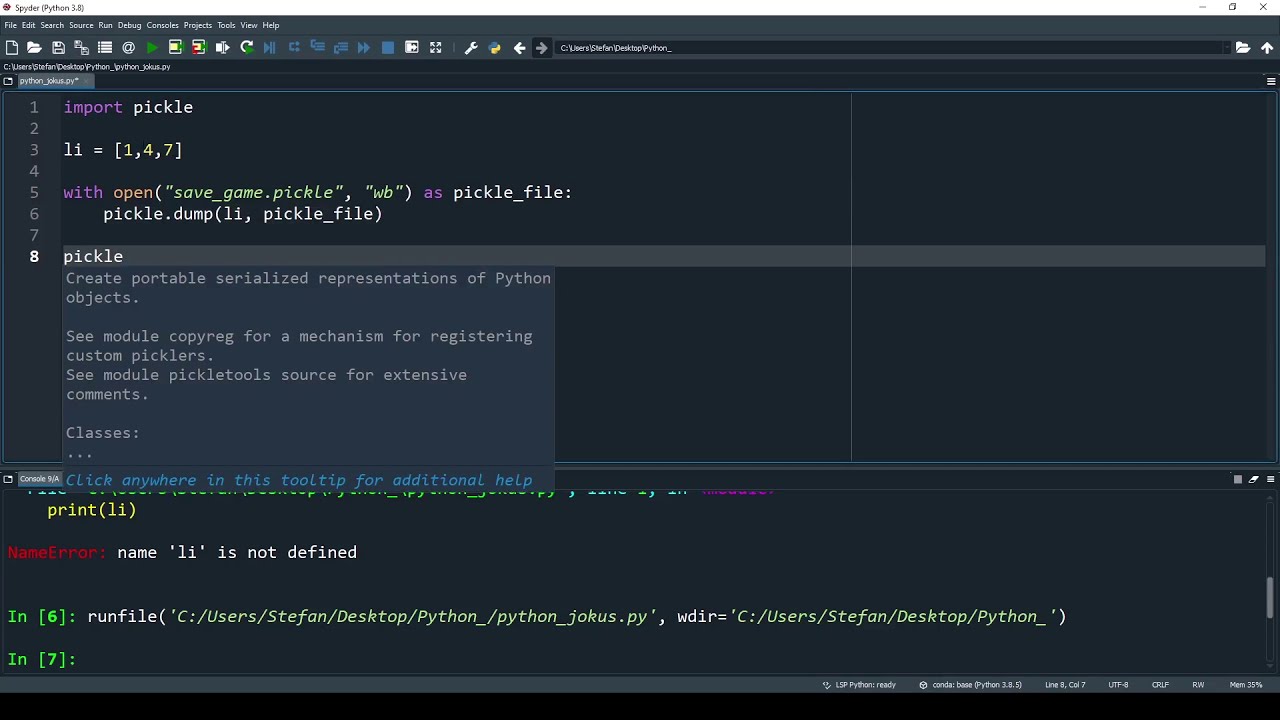Screen dimensions: 1280x720
Task: Click the @ symbol finder icon
Action: (128, 47)
